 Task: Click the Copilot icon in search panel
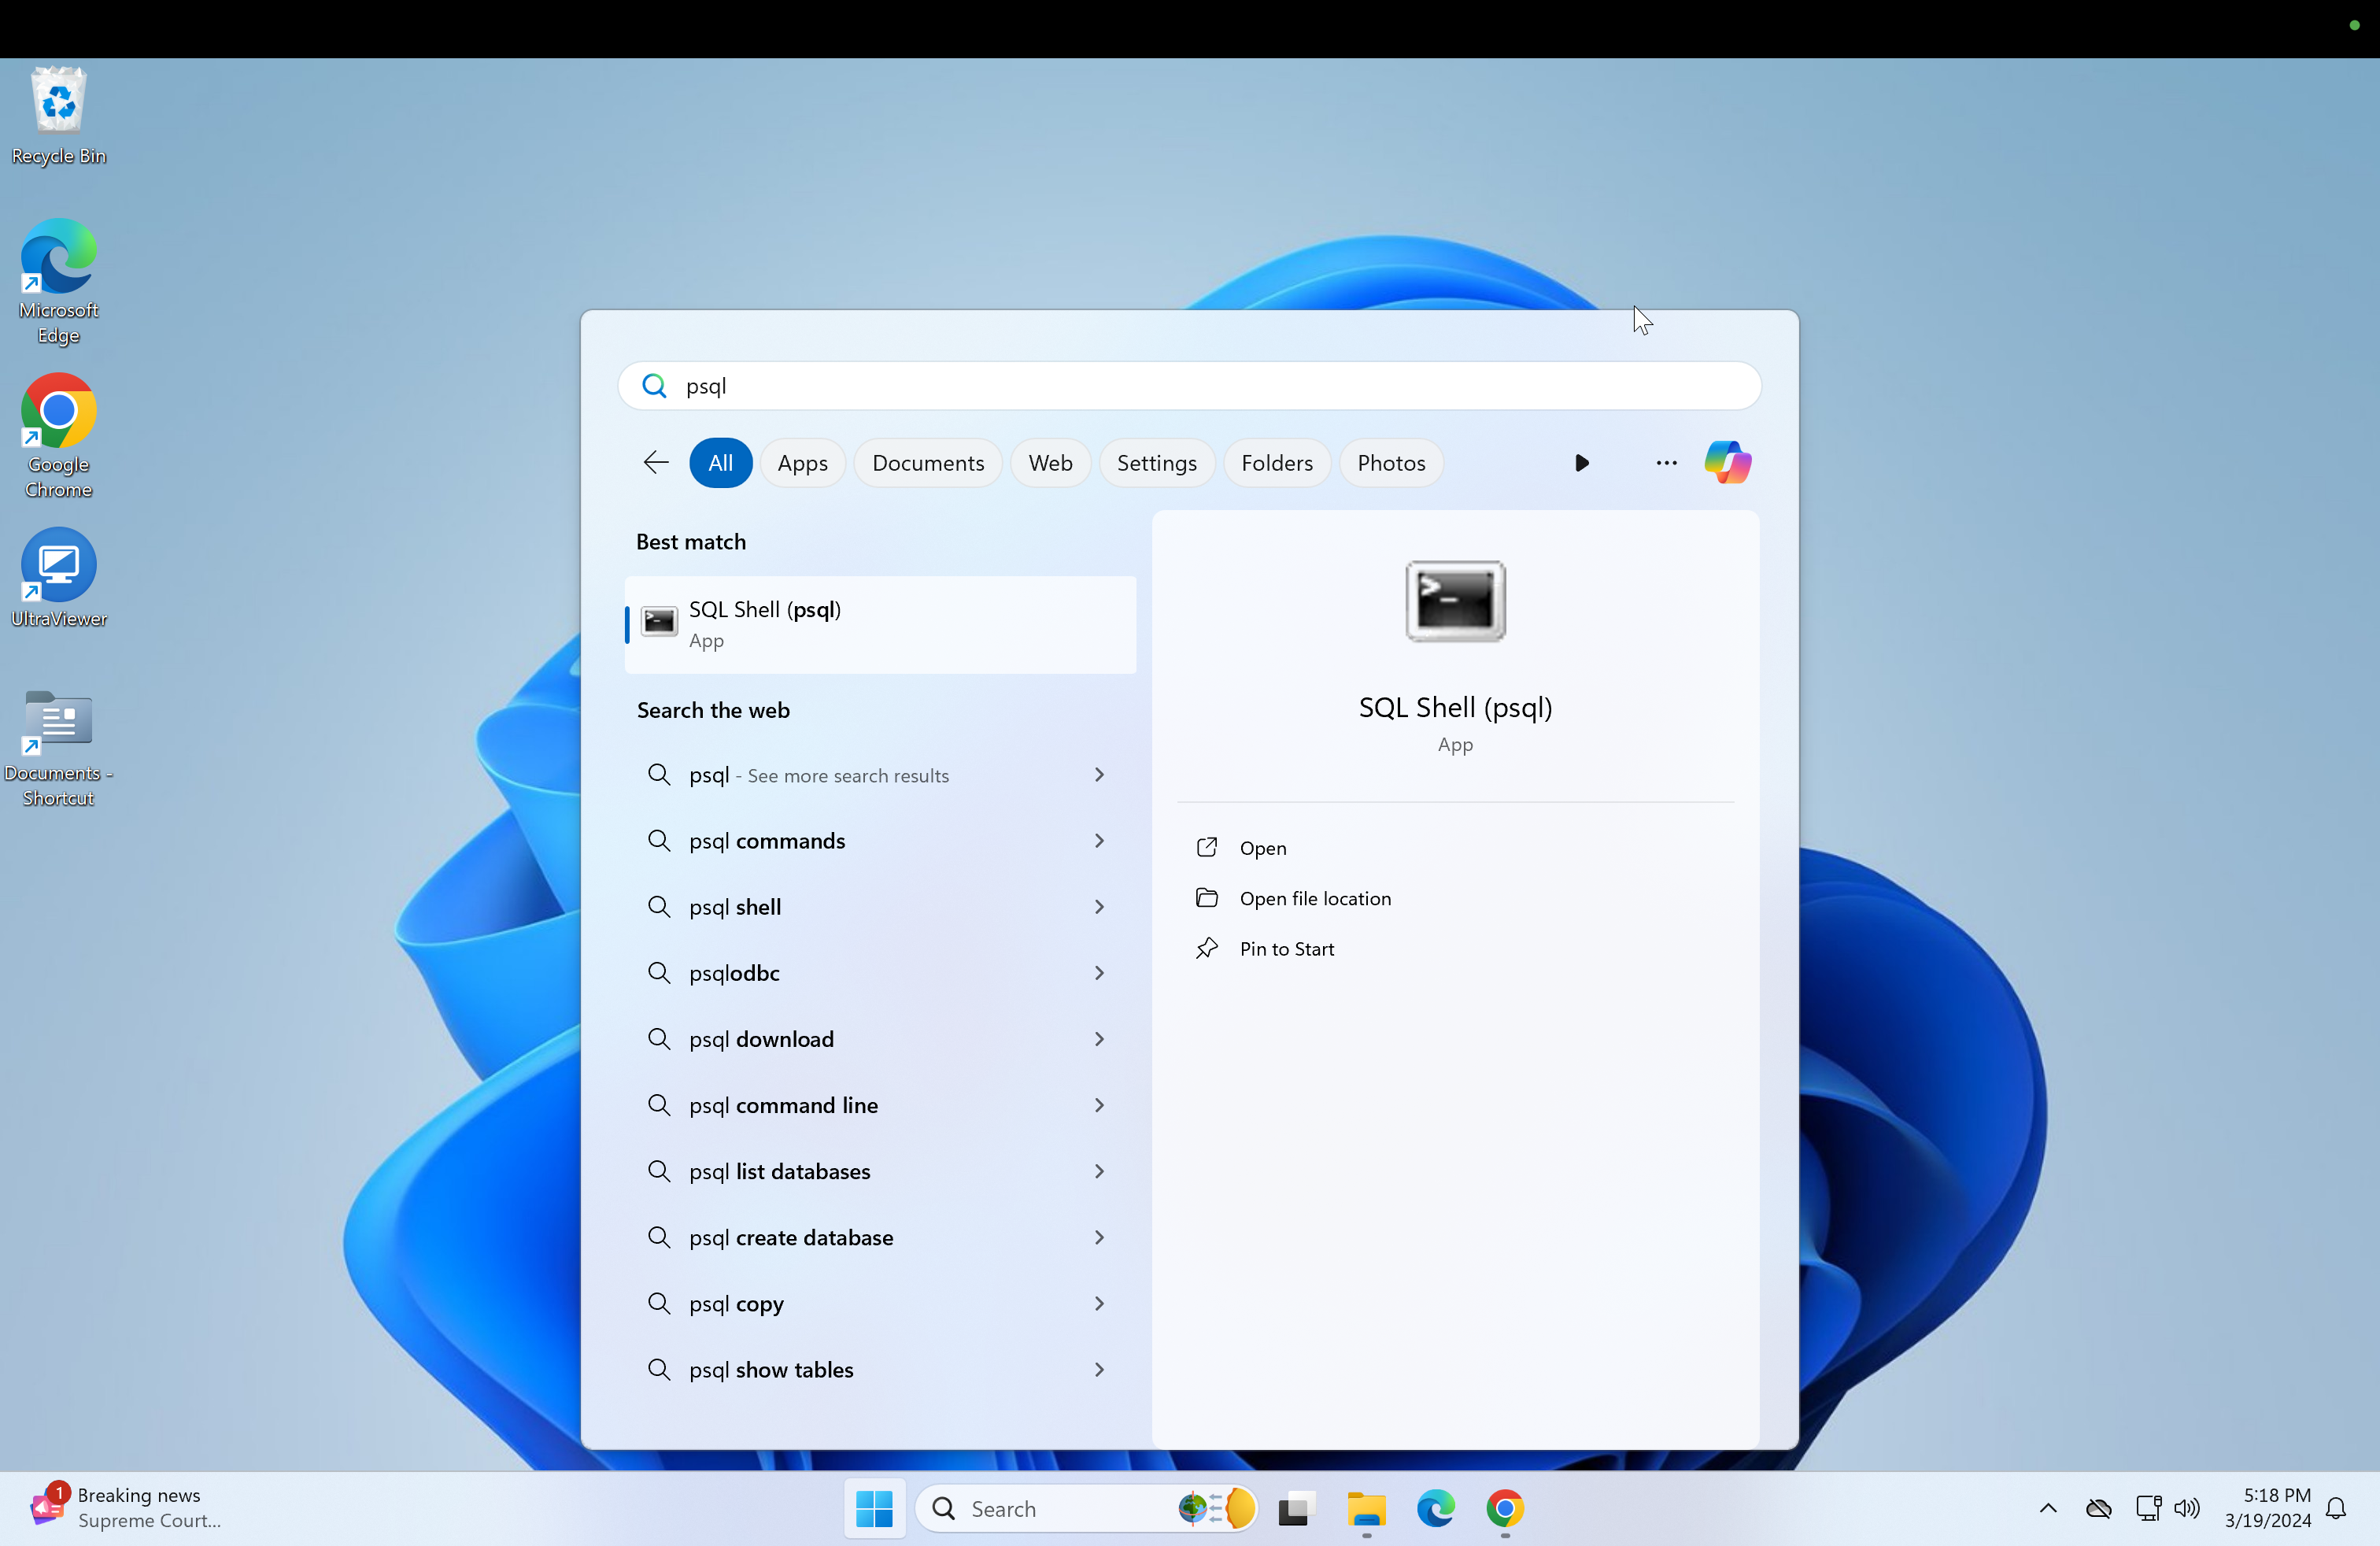(x=1727, y=462)
